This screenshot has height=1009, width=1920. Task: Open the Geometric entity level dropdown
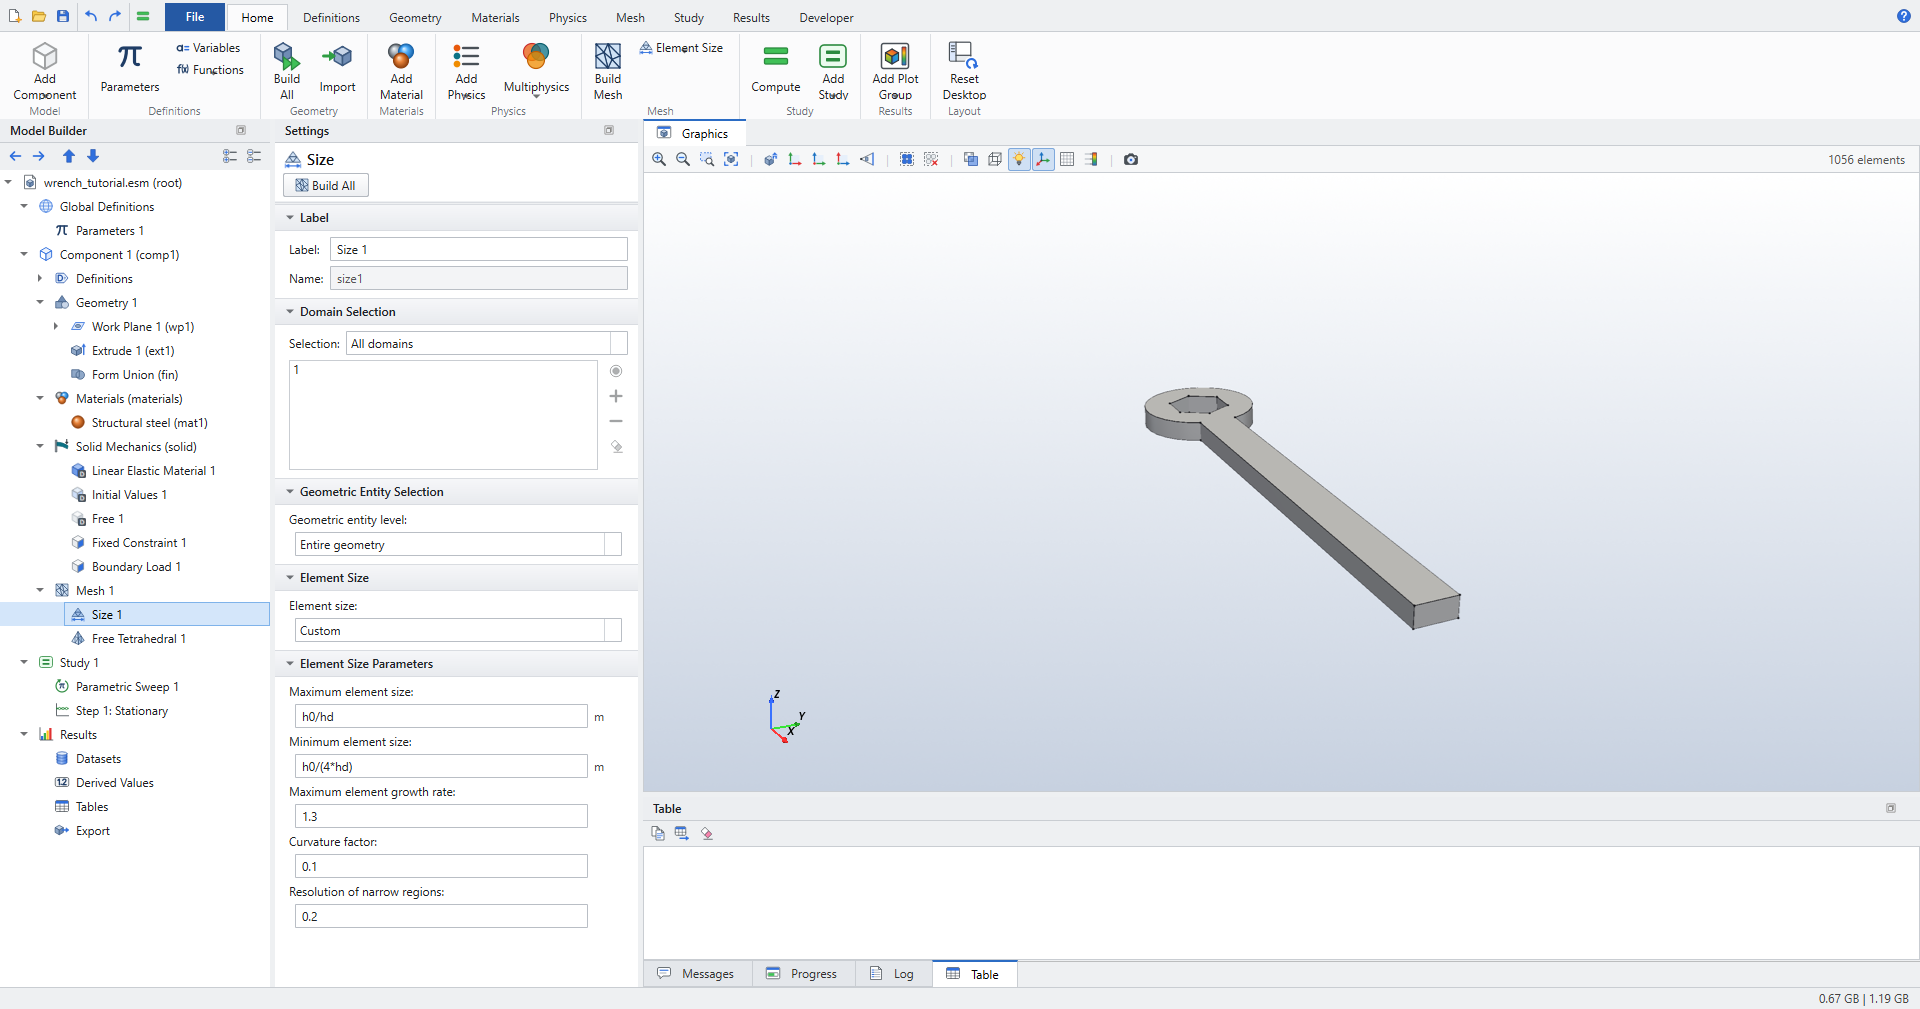[x=458, y=544]
